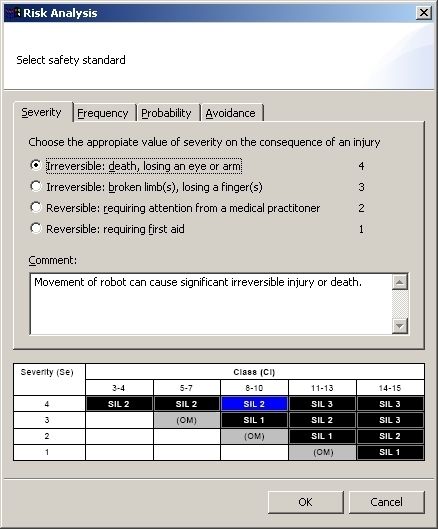Viewport: 438px width, 529px height.
Task: Click the comment scrollbar down arrow
Action: 400,326
